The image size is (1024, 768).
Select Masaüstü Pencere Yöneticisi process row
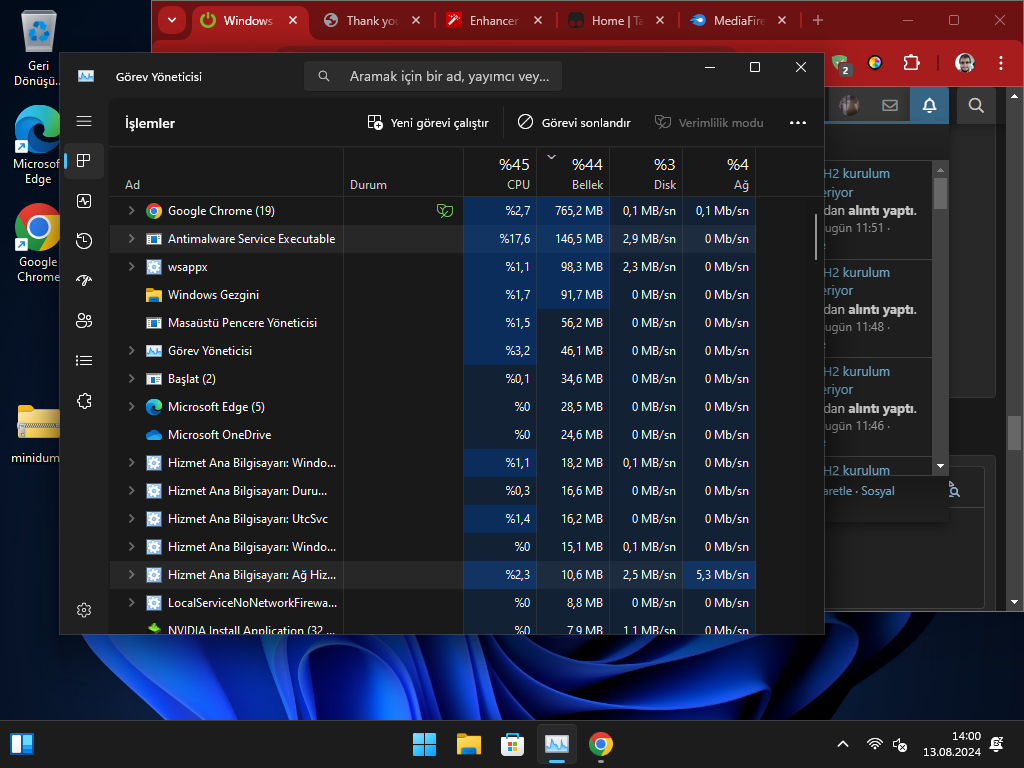pos(432,323)
